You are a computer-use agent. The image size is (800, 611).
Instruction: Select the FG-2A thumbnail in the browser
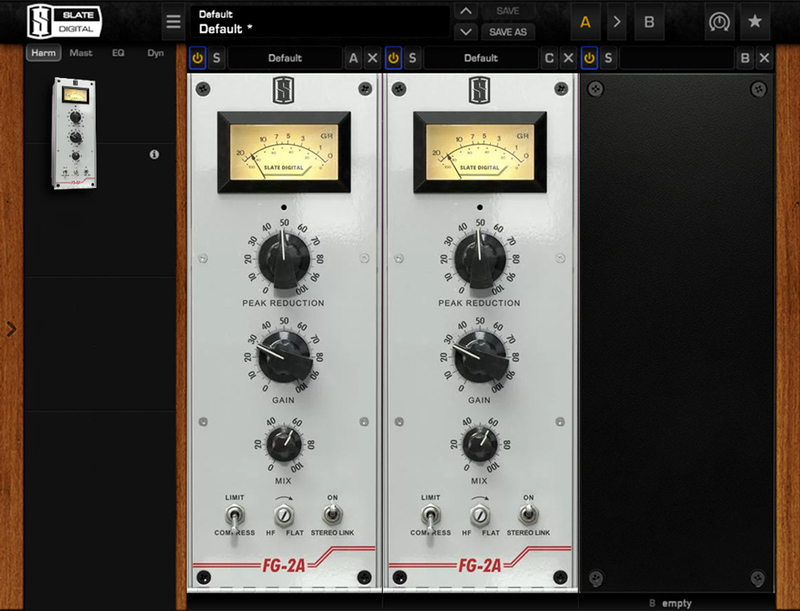click(x=74, y=133)
